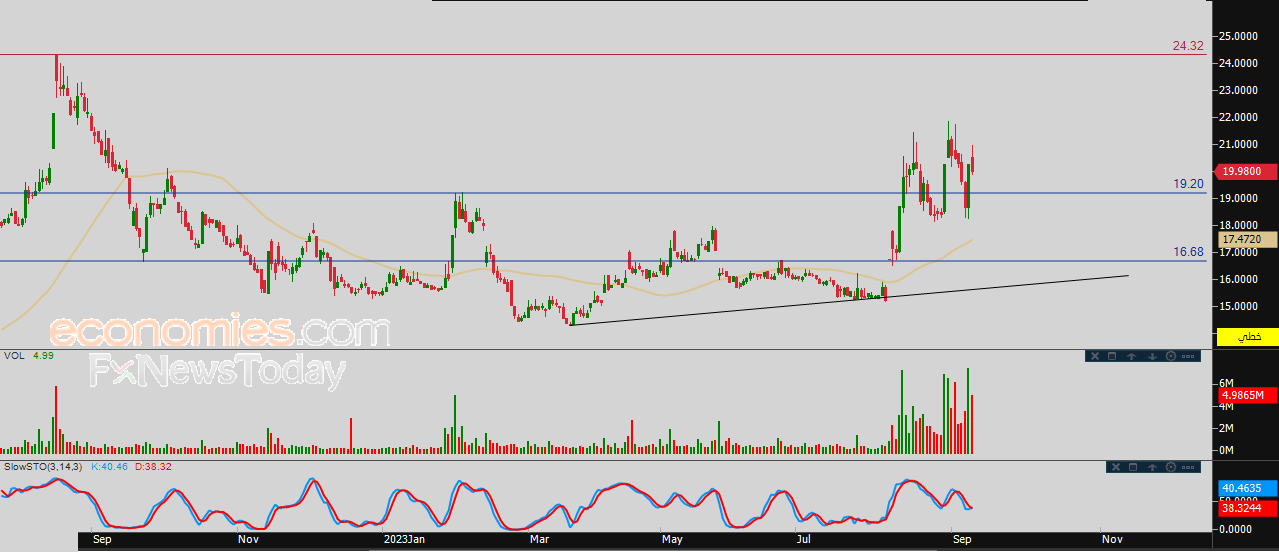Click the VOL value 4.99 readout
Viewport: 1279px width, 552px height.
point(42,356)
